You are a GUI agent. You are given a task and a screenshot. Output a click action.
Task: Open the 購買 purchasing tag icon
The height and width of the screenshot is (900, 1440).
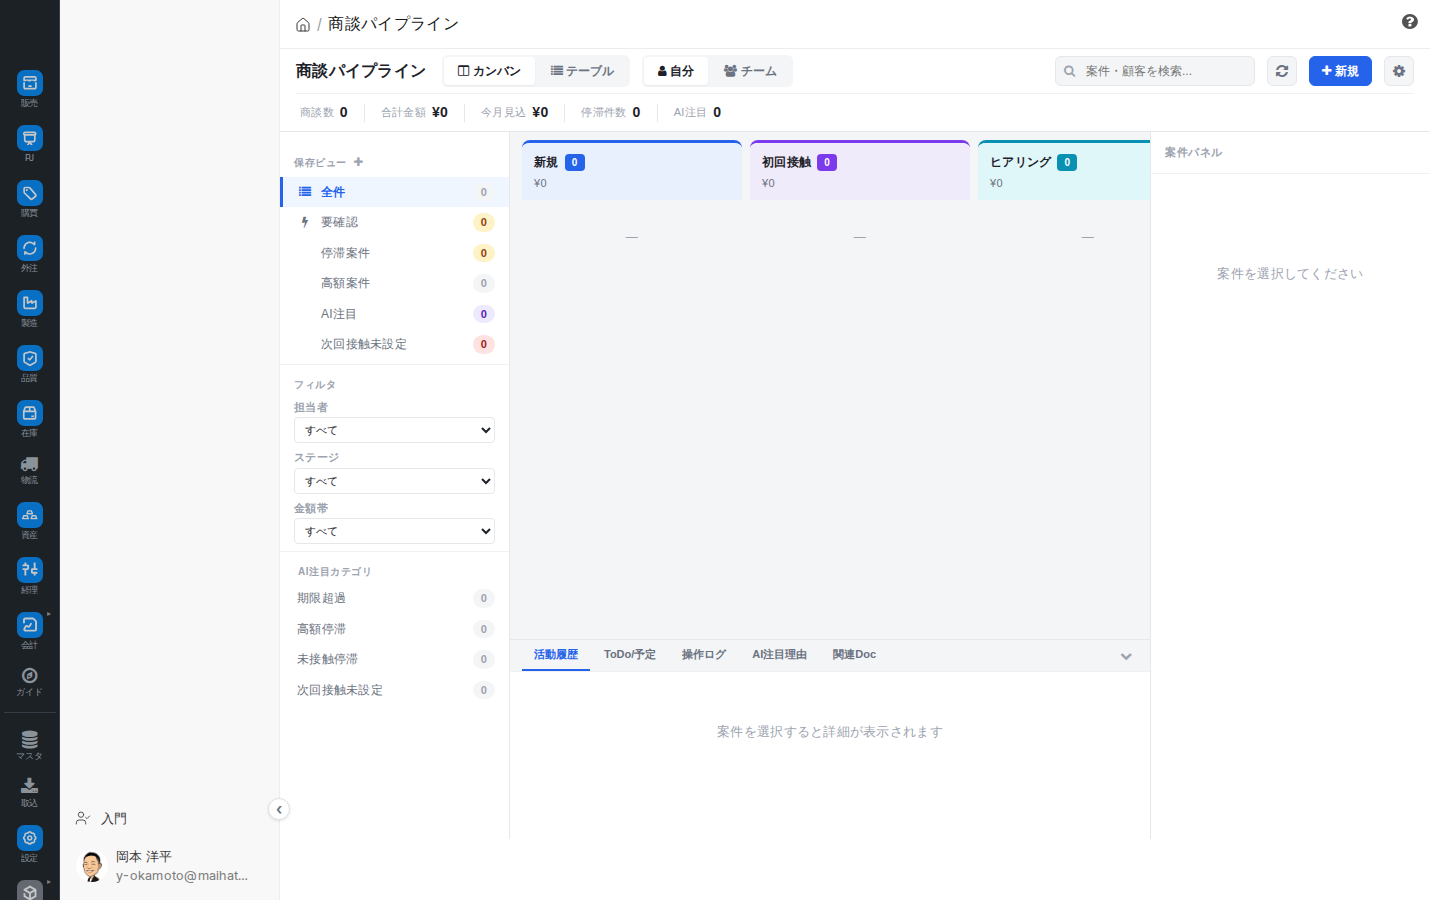[x=30, y=193]
